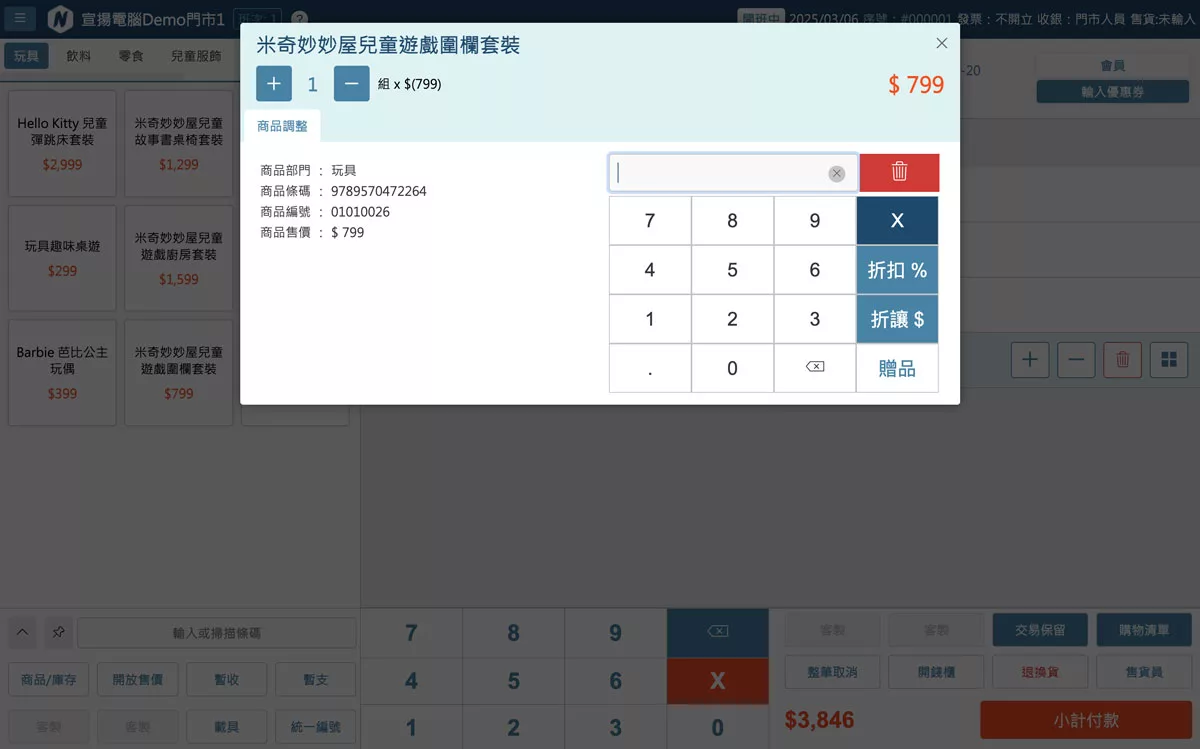Tap the red X key in the bottom keypad
The width and height of the screenshot is (1200, 749).
tap(717, 680)
